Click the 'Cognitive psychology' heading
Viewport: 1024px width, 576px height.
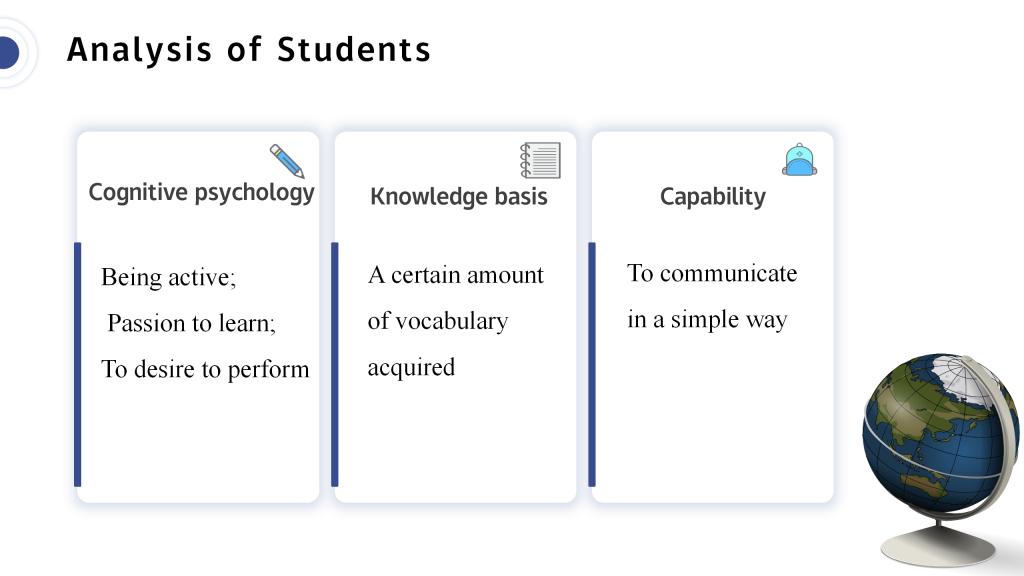point(201,193)
